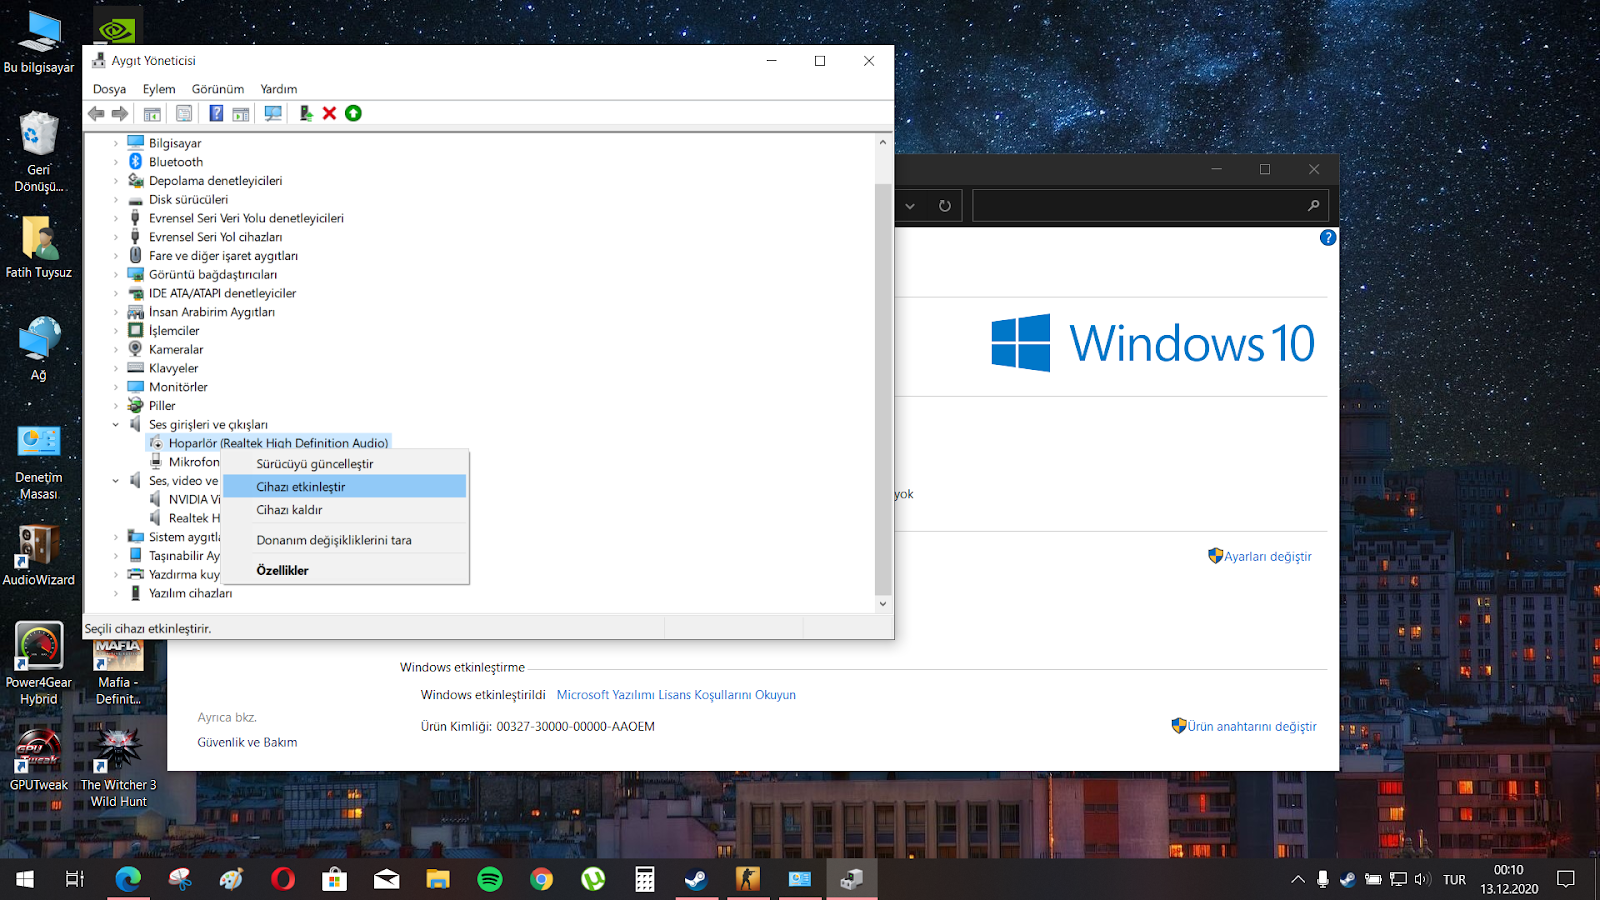This screenshot has height=900, width=1600.
Task: Open Task View on the taskbar
Action: pos(75,879)
